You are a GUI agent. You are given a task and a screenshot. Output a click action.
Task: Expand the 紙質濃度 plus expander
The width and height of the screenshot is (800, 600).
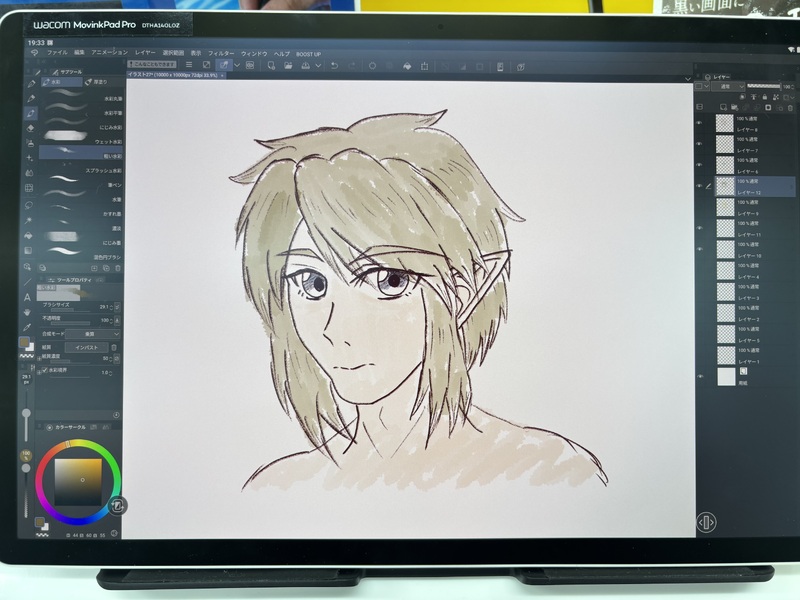[39, 359]
